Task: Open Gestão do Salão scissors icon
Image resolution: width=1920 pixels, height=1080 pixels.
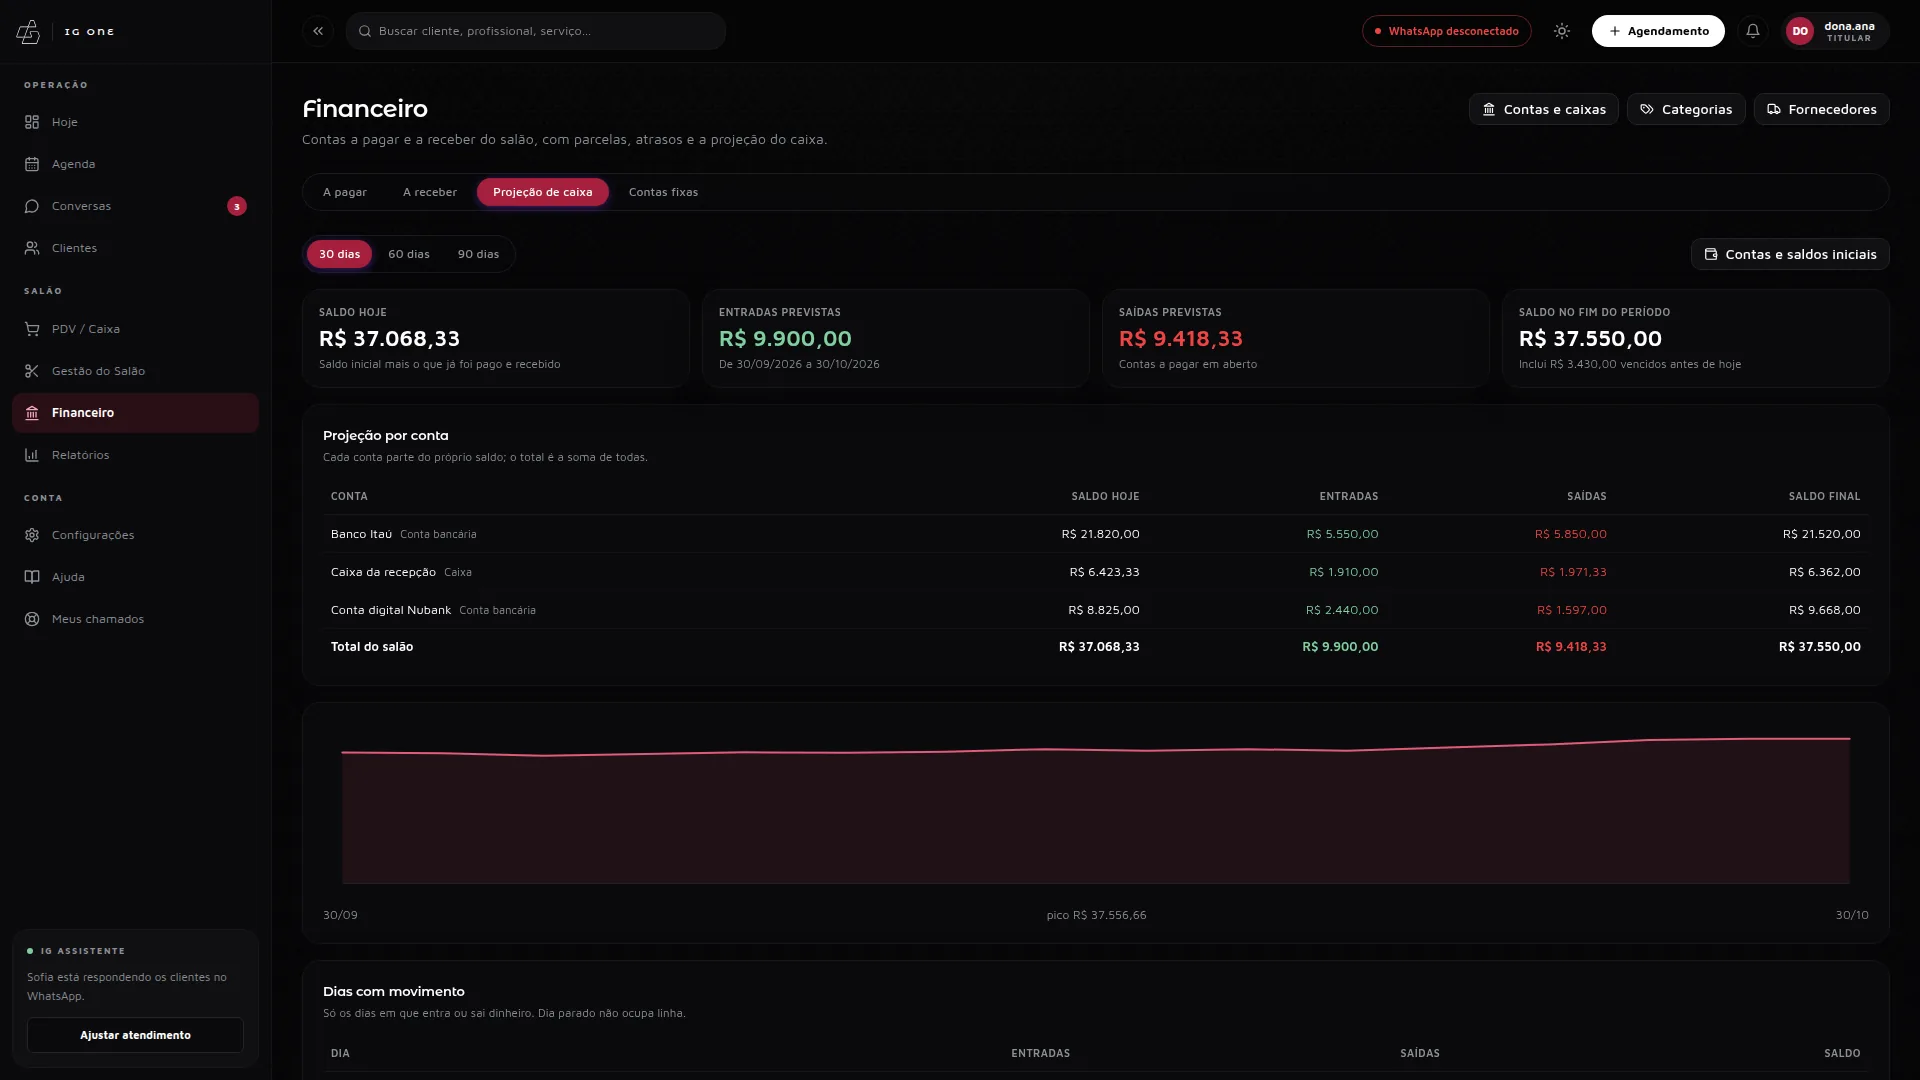Action: pyautogui.click(x=32, y=371)
